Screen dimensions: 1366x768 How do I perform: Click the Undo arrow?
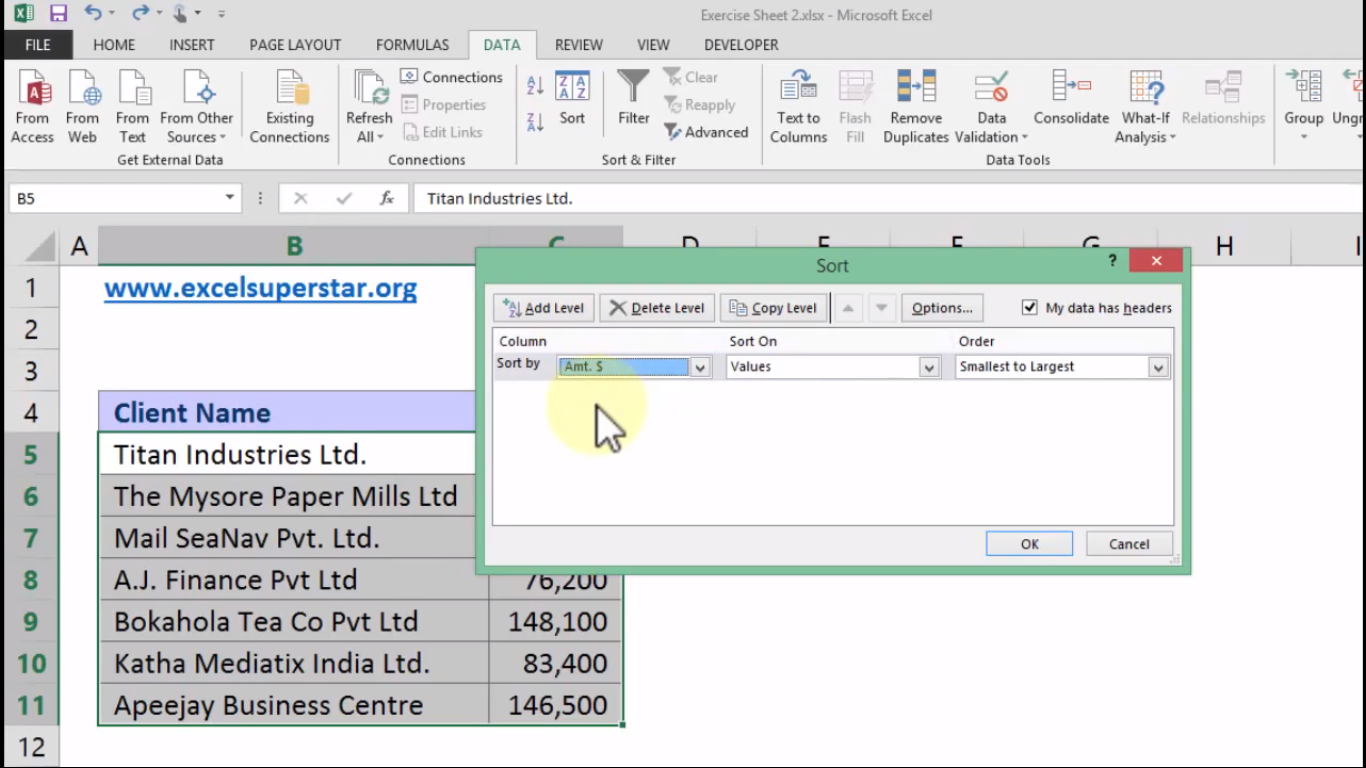(92, 14)
